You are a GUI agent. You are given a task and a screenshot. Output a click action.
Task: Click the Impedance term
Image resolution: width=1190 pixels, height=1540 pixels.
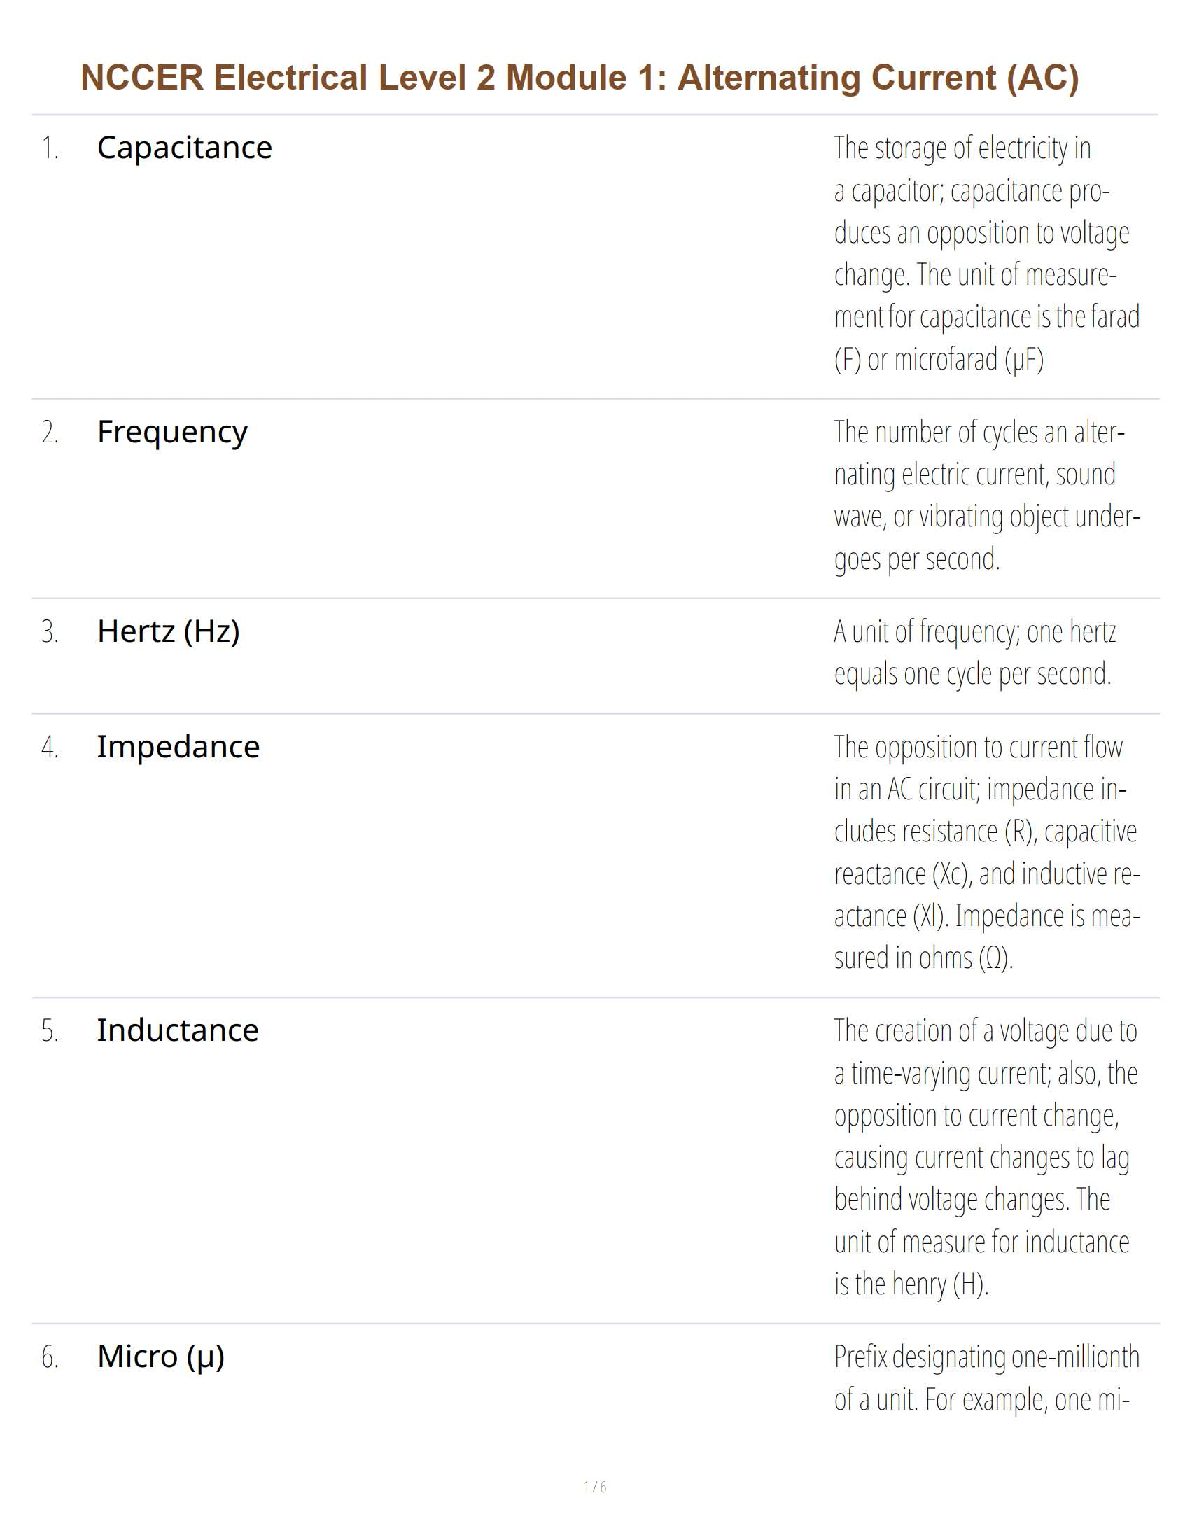(x=178, y=746)
